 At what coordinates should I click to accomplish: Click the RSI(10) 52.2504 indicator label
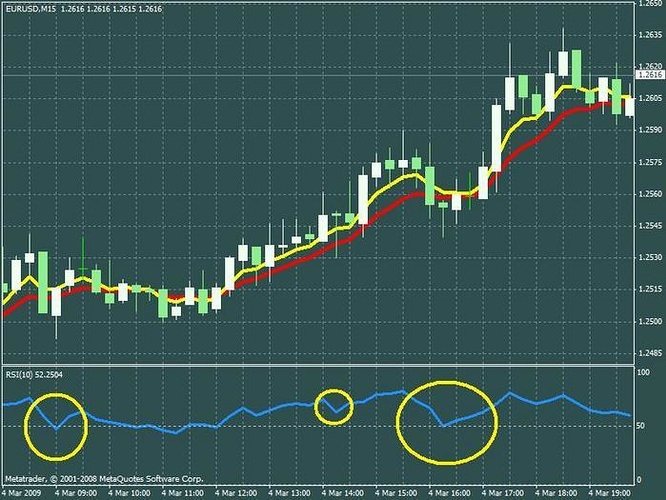(x=34, y=375)
